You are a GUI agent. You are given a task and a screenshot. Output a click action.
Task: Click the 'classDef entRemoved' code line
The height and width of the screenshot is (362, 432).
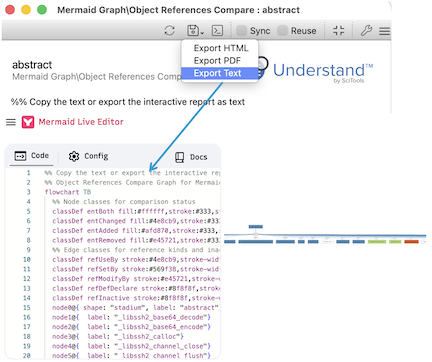coord(136,240)
